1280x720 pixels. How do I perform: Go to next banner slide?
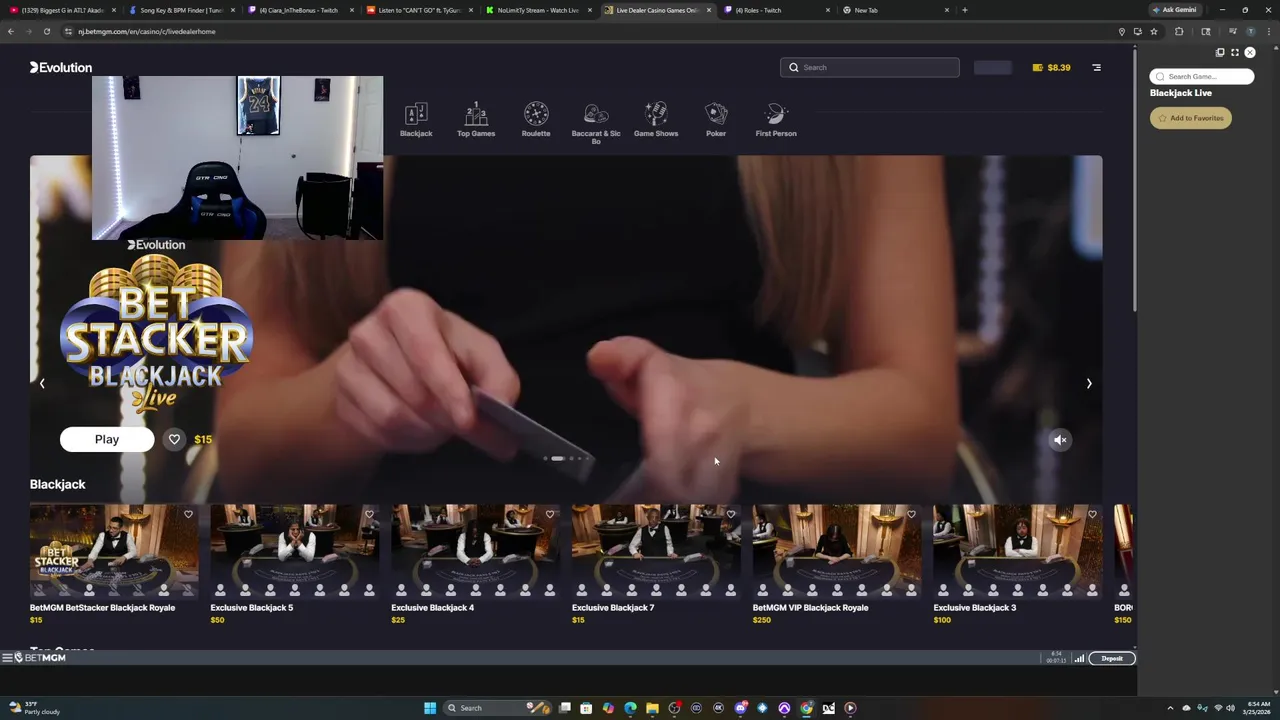pyautogui.click(x=1089, y=383)
